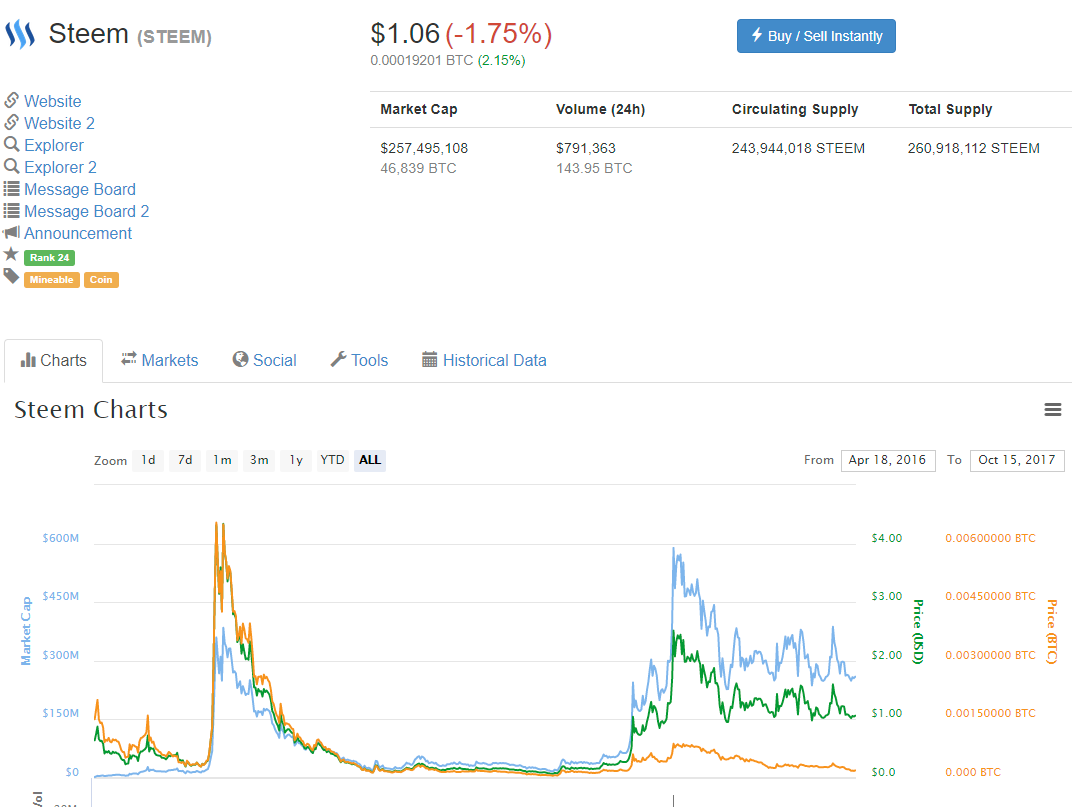Click the $791,363 volume value
The image size is (1072, 807).
[585, 148]
